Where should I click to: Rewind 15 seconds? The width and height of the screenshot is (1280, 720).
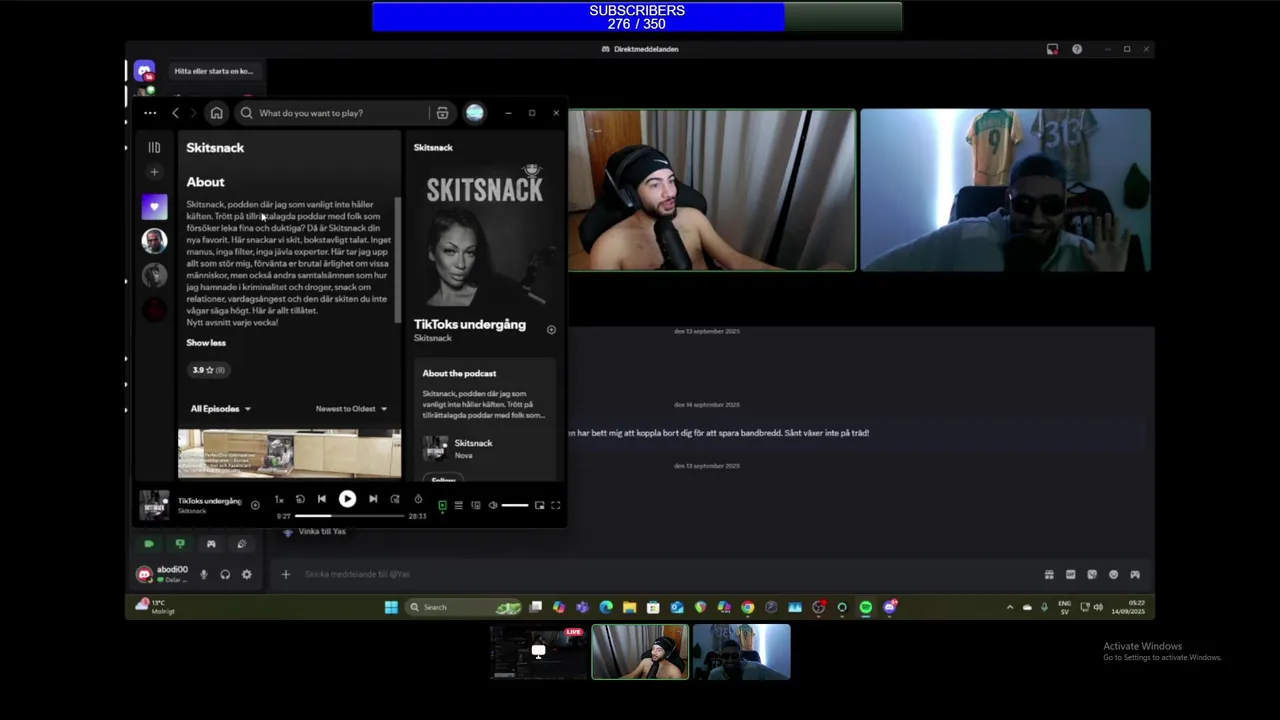[x=300, y=499]
